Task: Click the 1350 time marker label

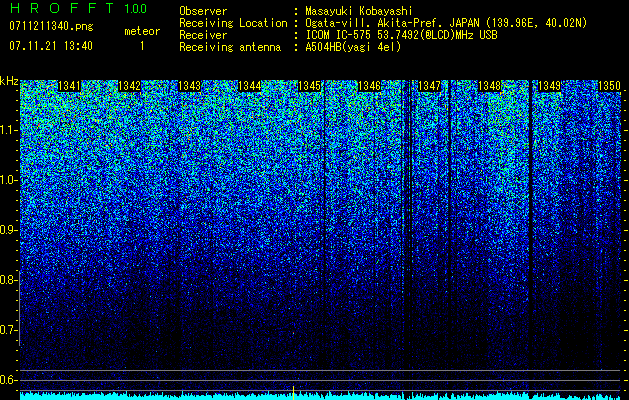Action: 609,86
